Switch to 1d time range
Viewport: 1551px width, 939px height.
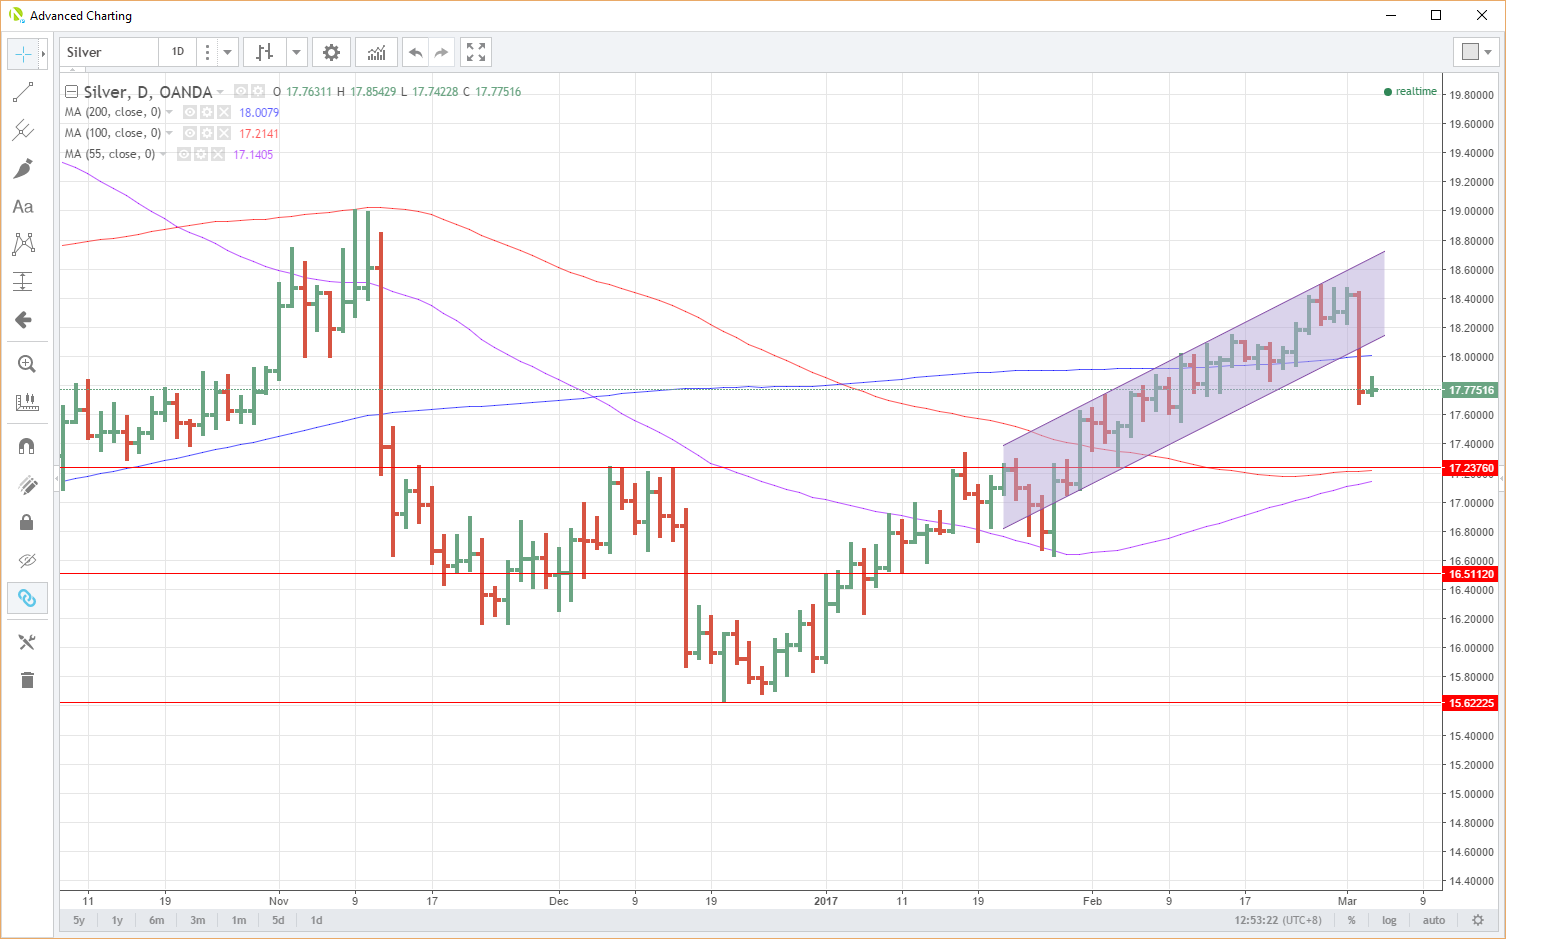316,920
